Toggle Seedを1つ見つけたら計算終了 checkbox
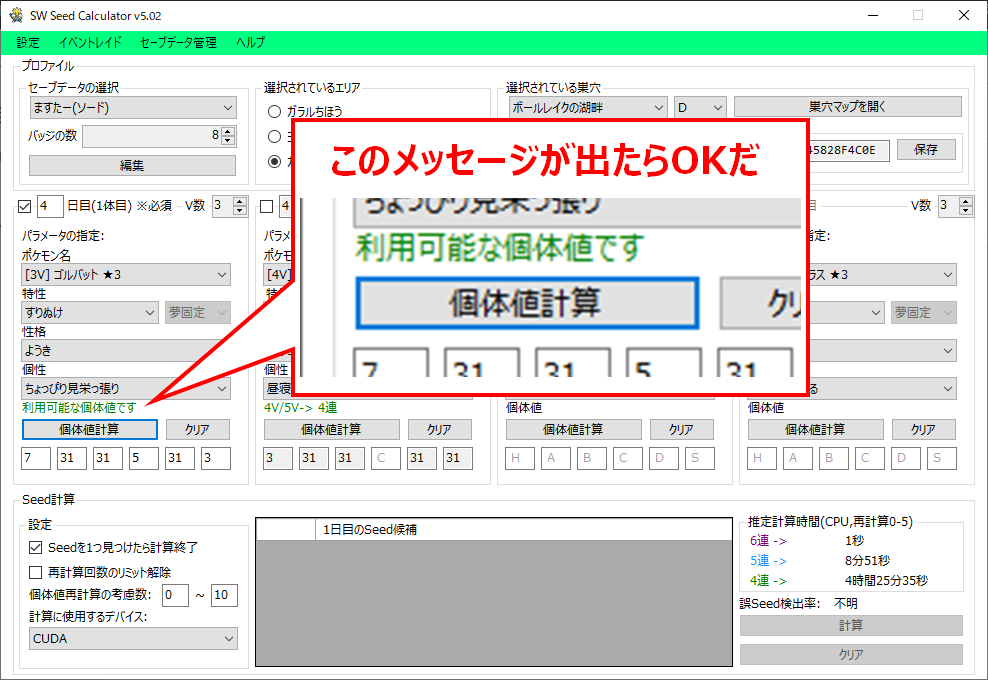Image resolution: width=988 pixels, height=680 pixels. click(x=36, y=548)
